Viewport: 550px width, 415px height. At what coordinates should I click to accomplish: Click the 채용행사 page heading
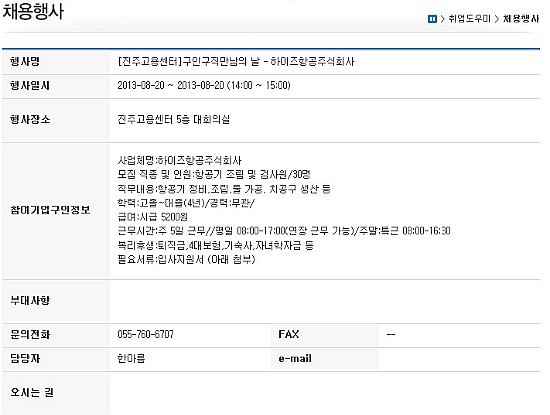pos(33,11)
